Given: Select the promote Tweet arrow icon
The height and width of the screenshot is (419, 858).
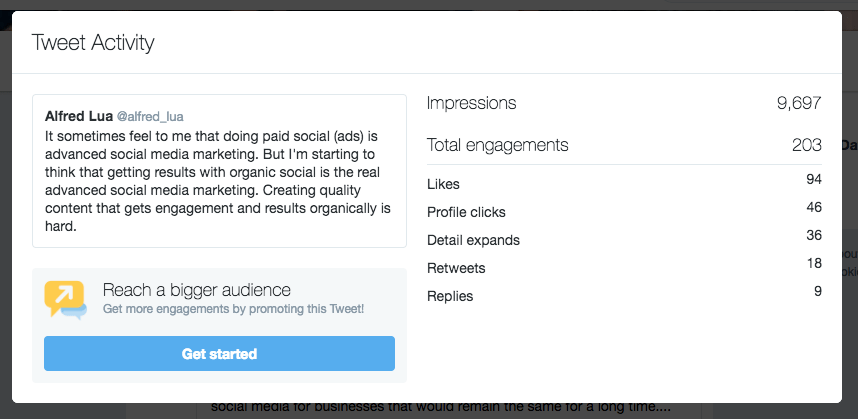Looking at the screenshot, I should (66, 300).
